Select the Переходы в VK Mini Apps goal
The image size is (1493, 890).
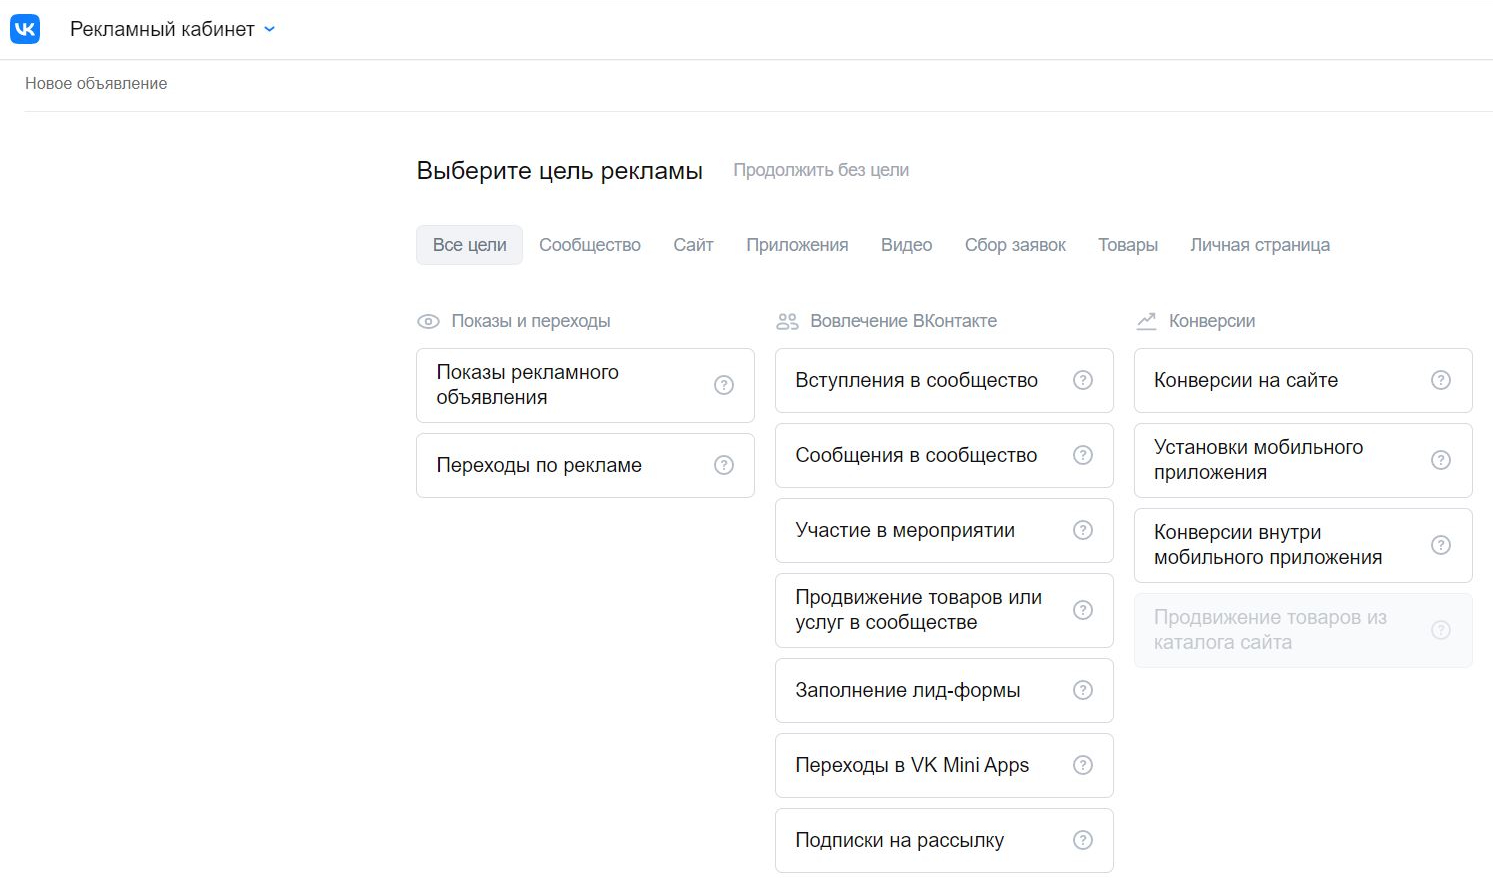(944, 765)
